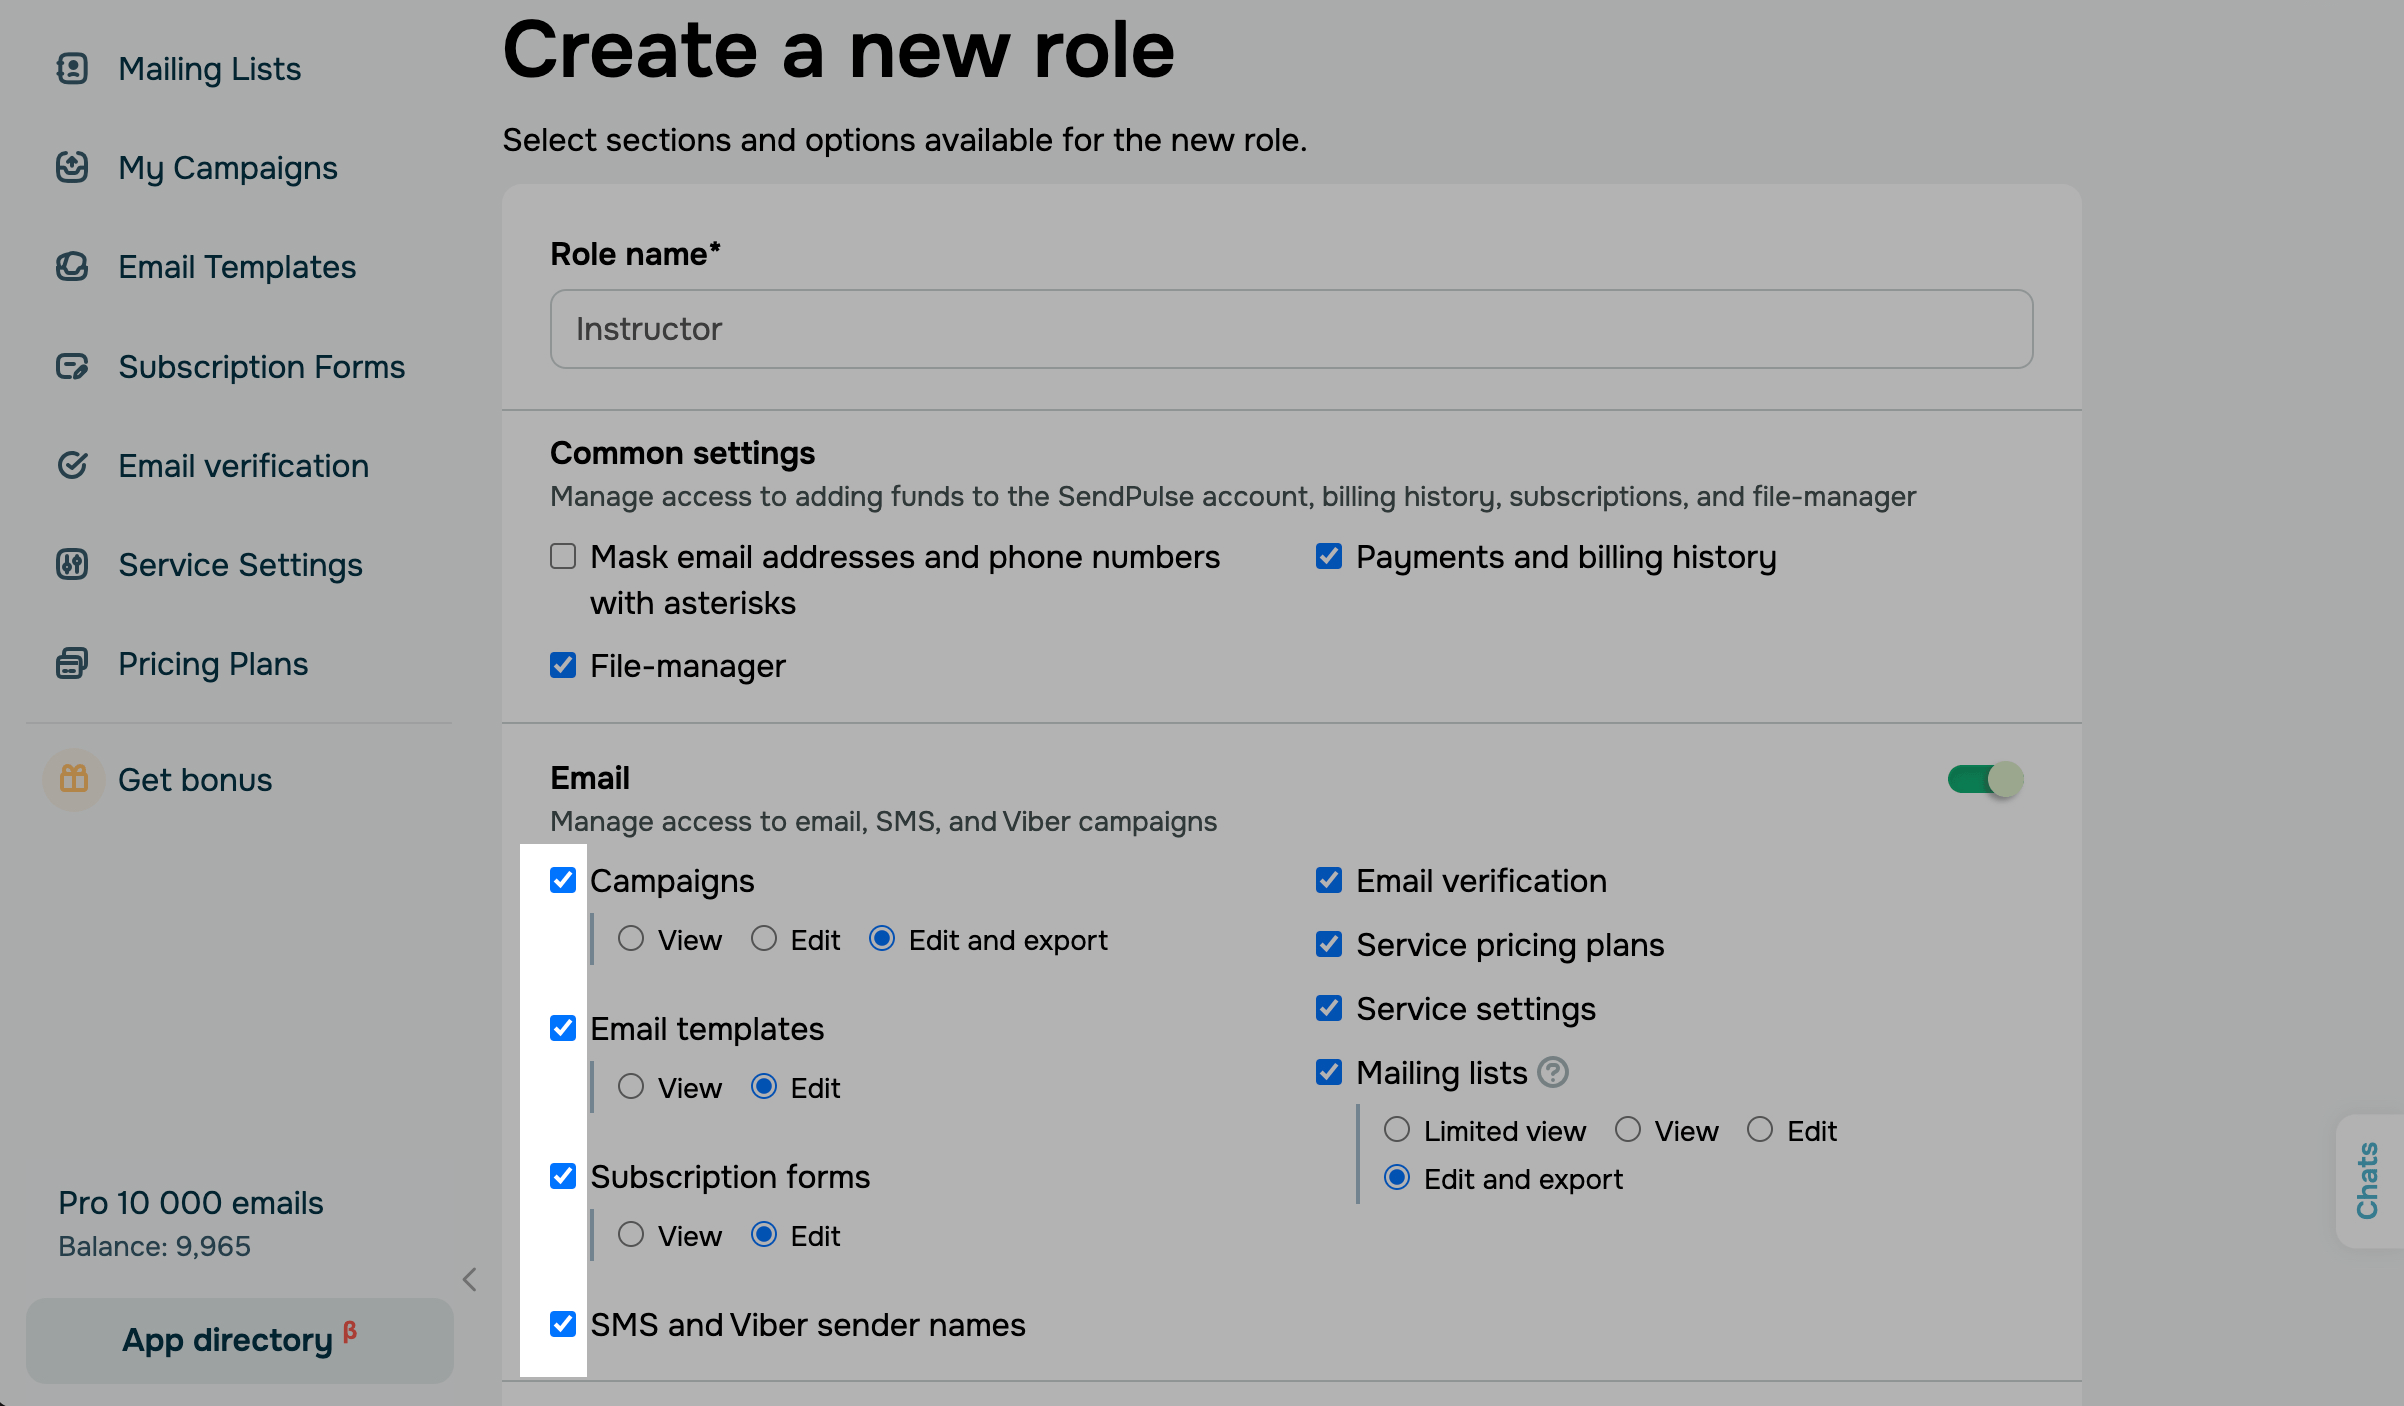Uncheck the File-manager checkbox

(x=563, y=666)
